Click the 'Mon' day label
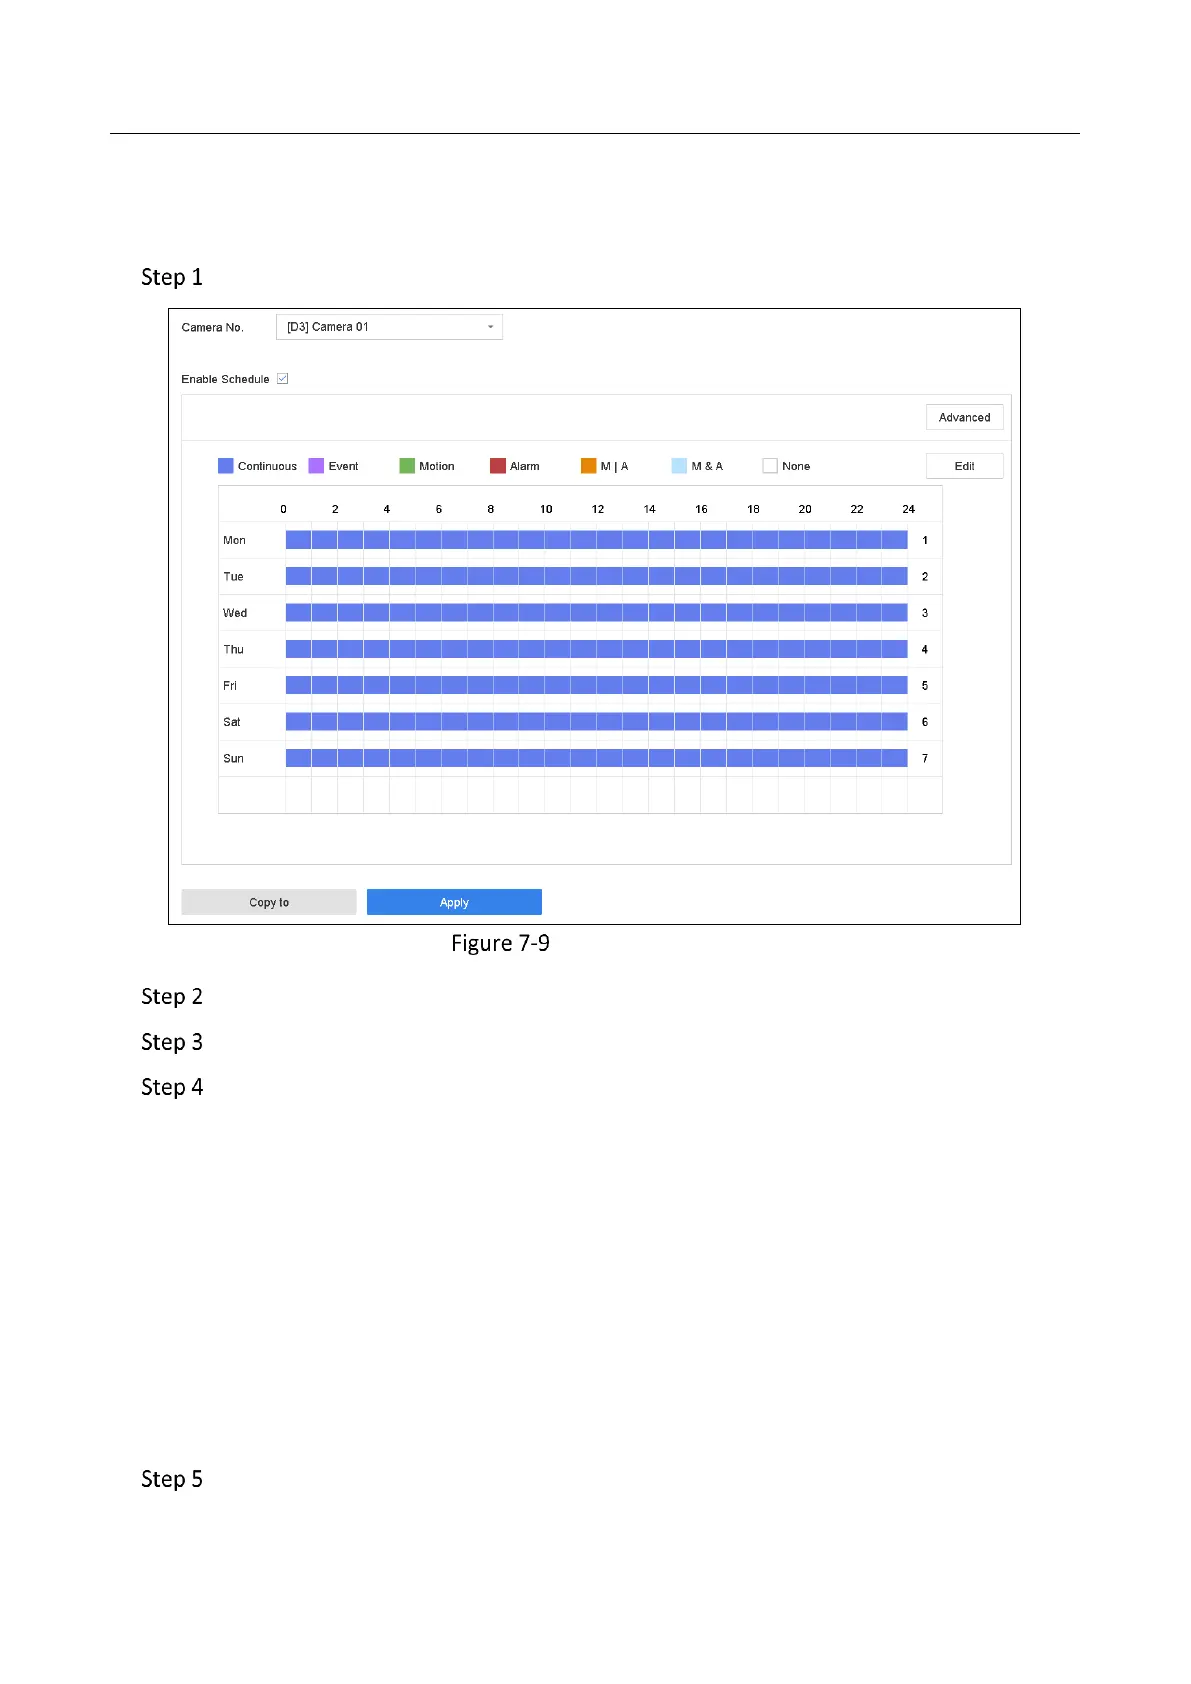 pos(234,540)
